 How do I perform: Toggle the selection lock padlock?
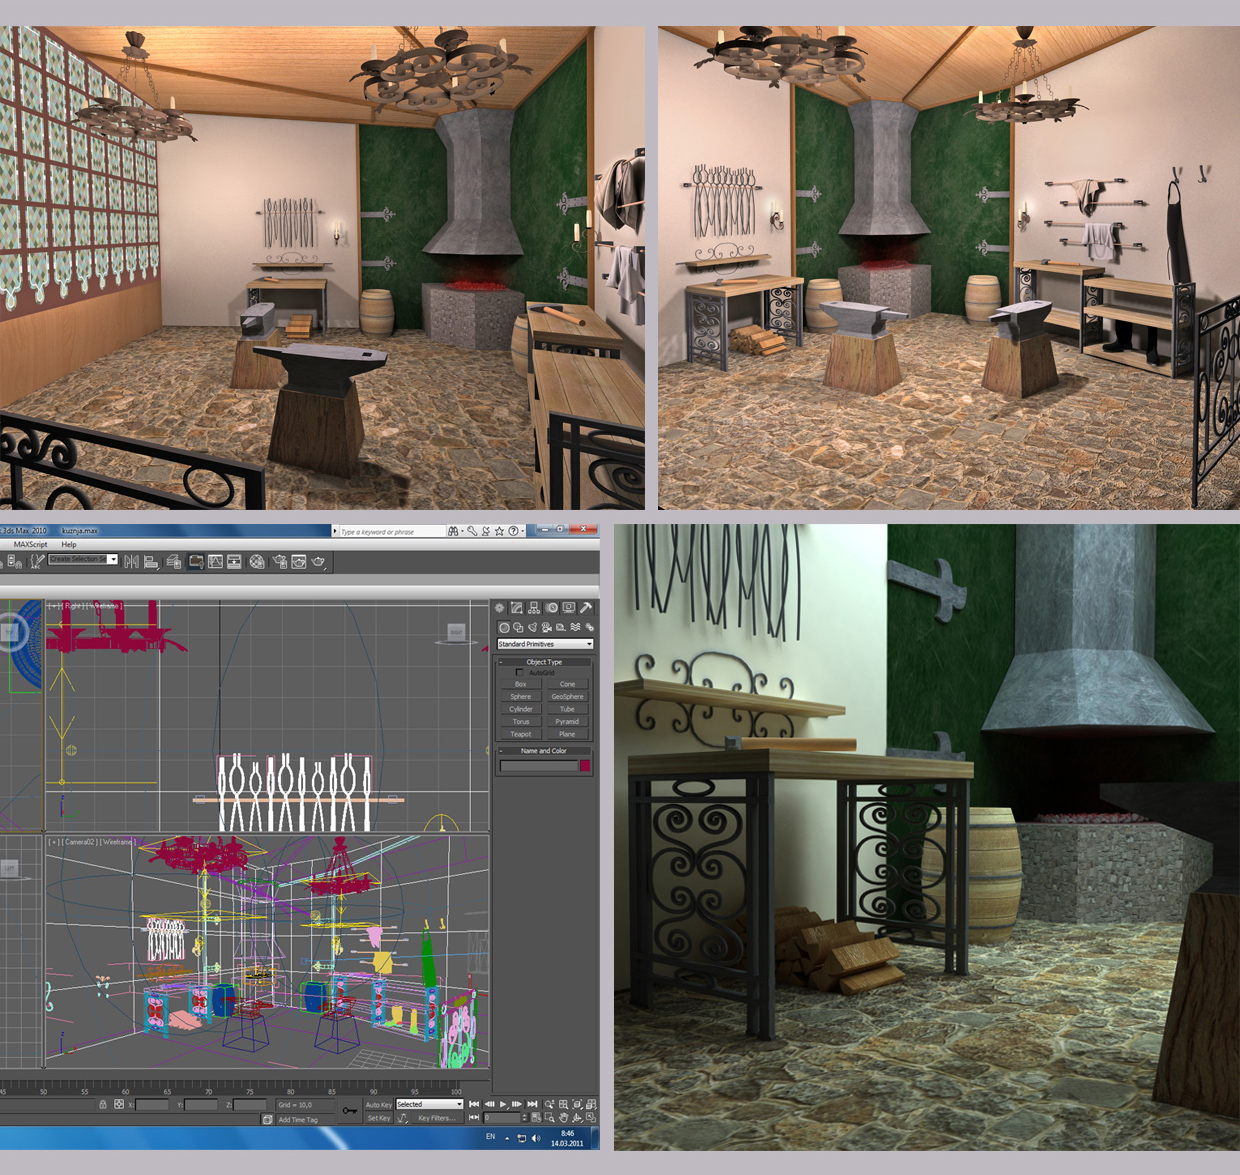click(x=103, y=1105)
